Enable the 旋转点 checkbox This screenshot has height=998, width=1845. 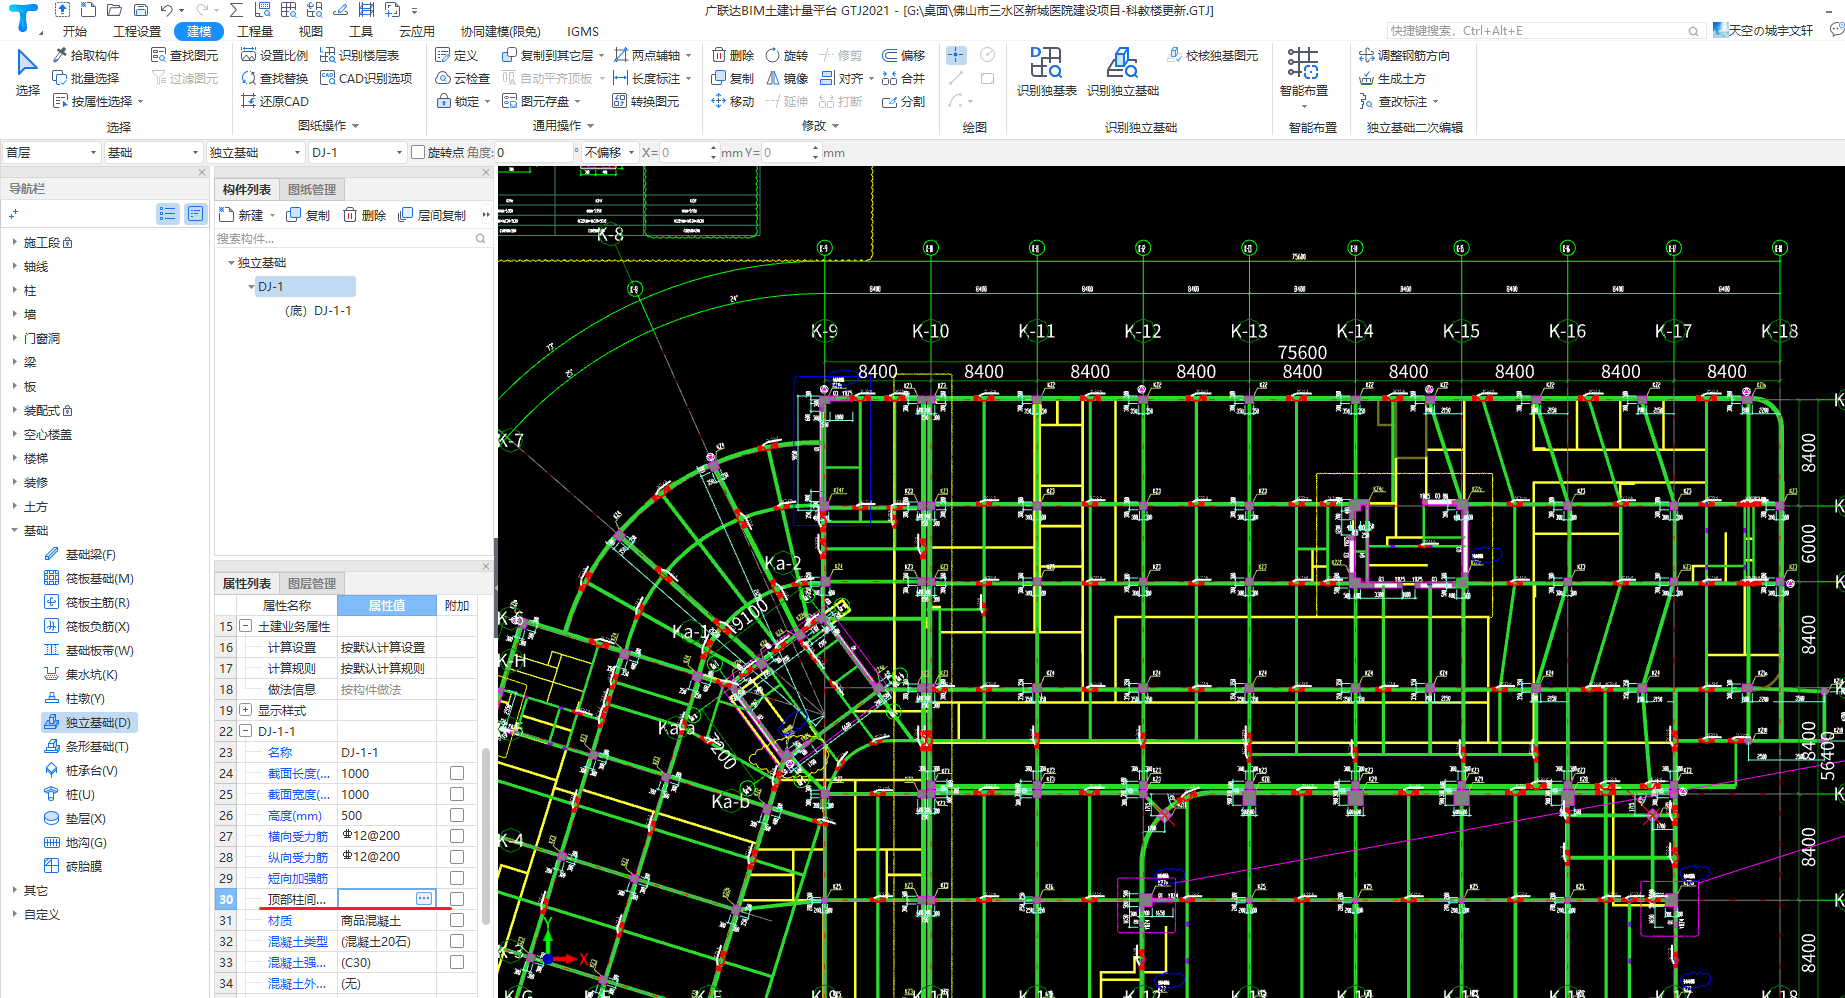(418, 152)
